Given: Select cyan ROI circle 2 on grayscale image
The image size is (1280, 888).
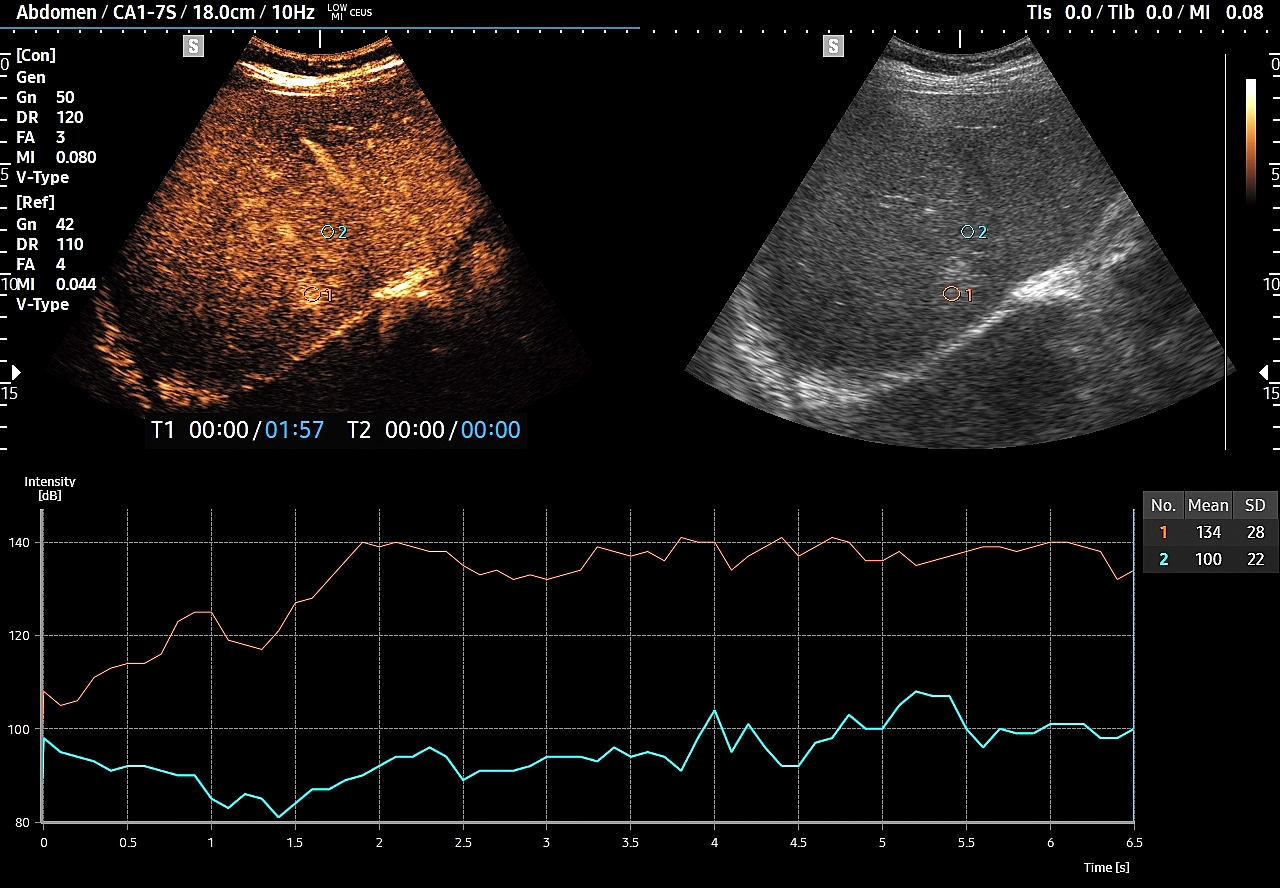Looking at the screenshot, I should (967, 232).
